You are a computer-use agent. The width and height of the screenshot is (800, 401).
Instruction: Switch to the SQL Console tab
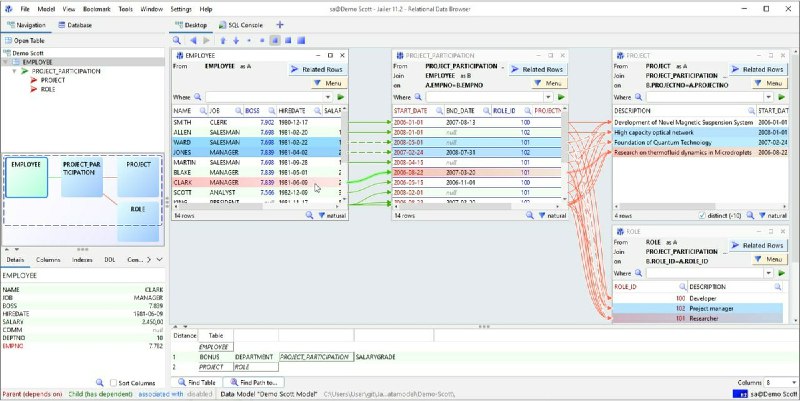[241, 25]
